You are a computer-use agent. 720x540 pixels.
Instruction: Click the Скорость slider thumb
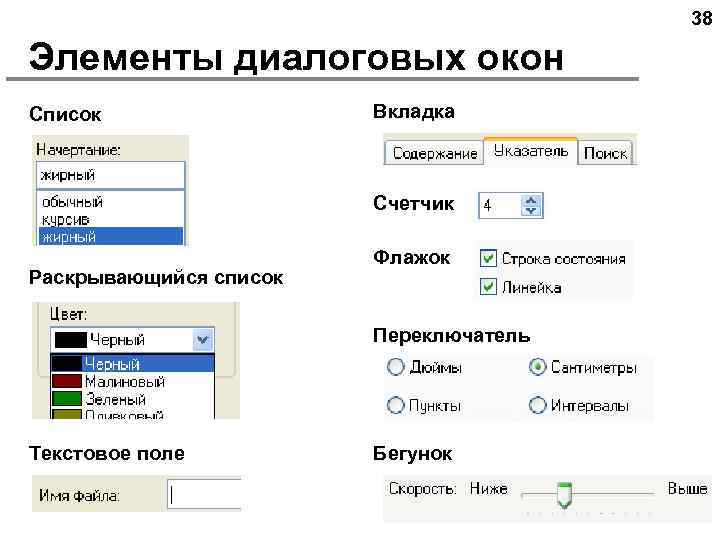click(564, 495)
